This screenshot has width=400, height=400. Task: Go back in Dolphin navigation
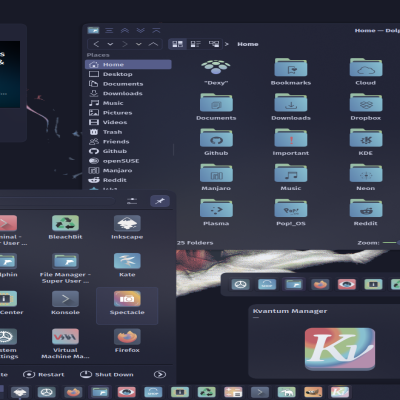(96, 44)
